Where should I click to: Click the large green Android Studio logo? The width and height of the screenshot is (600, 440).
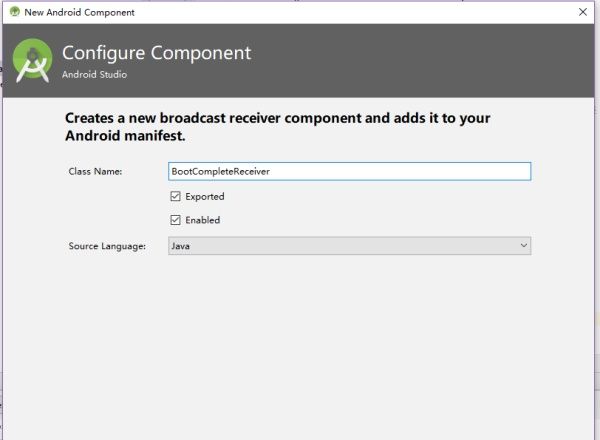[x=32, y=60]
